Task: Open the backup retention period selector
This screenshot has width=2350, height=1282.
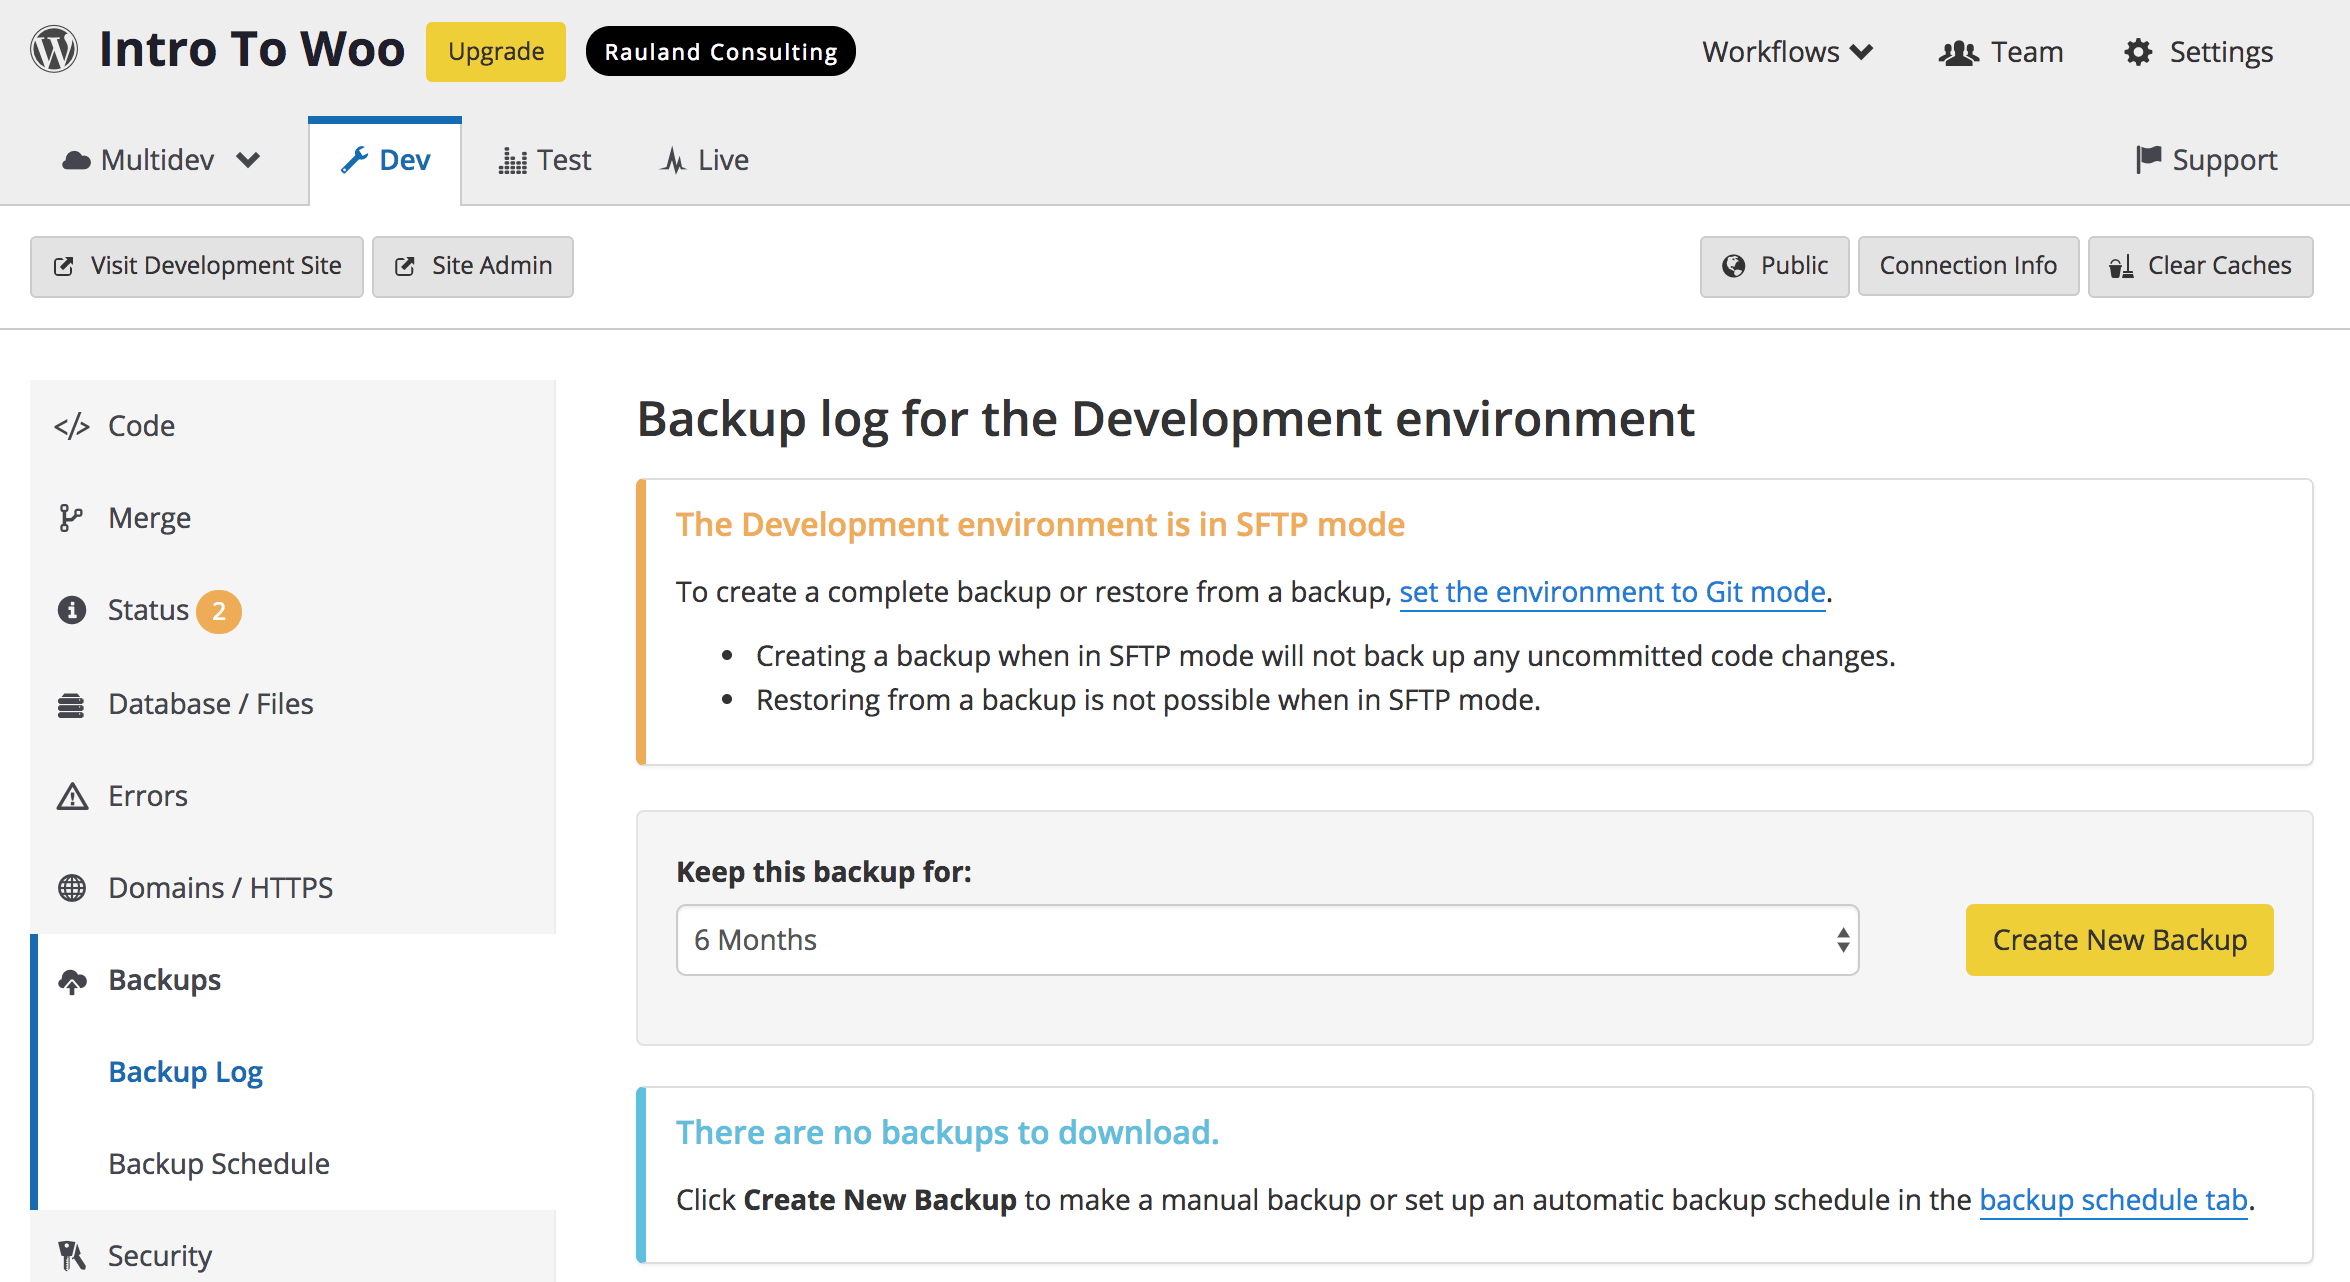Action: (x=1267, y=939)
